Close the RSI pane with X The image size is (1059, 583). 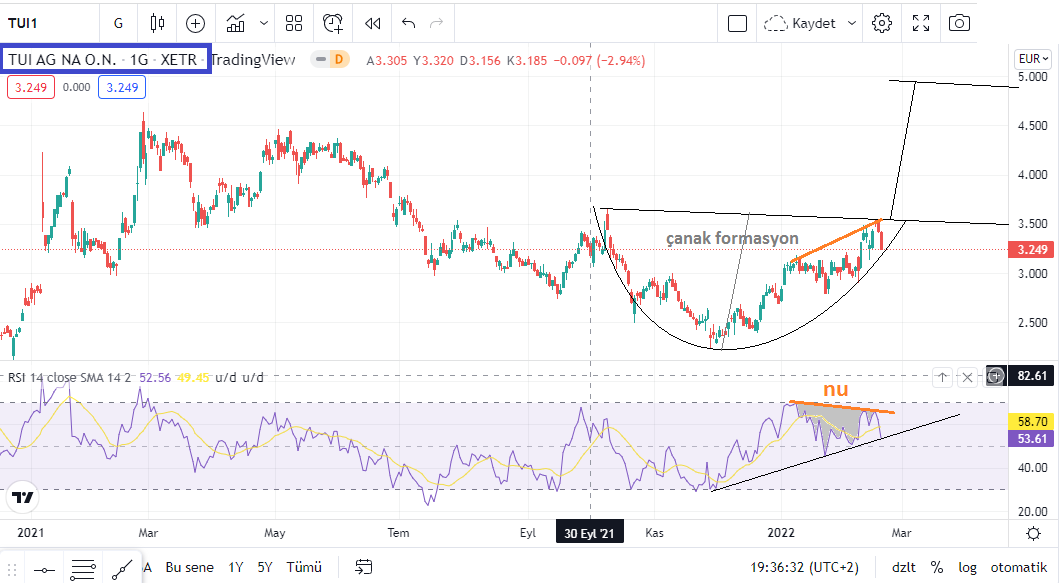pyautogui.click(x=967, y=378)
